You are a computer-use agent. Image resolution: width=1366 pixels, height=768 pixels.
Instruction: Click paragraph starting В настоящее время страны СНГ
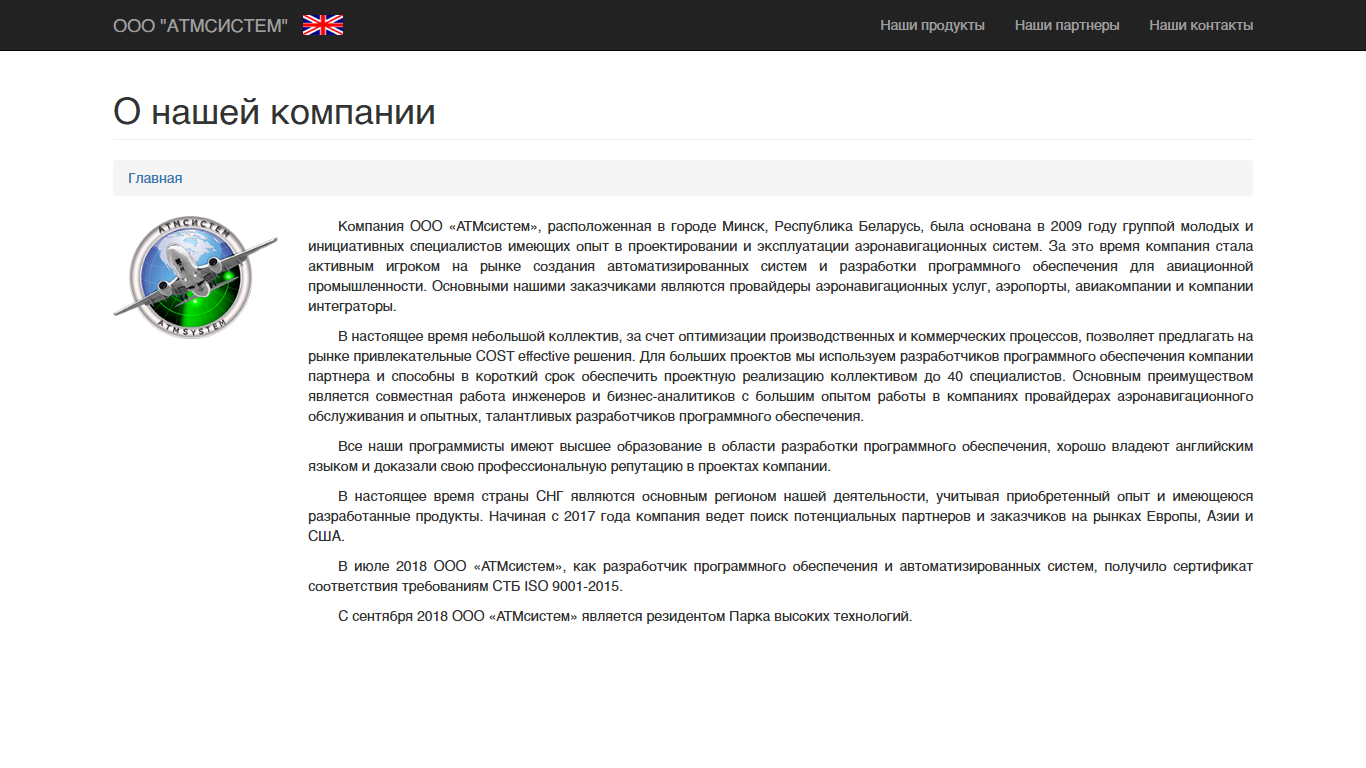point(780,516)
